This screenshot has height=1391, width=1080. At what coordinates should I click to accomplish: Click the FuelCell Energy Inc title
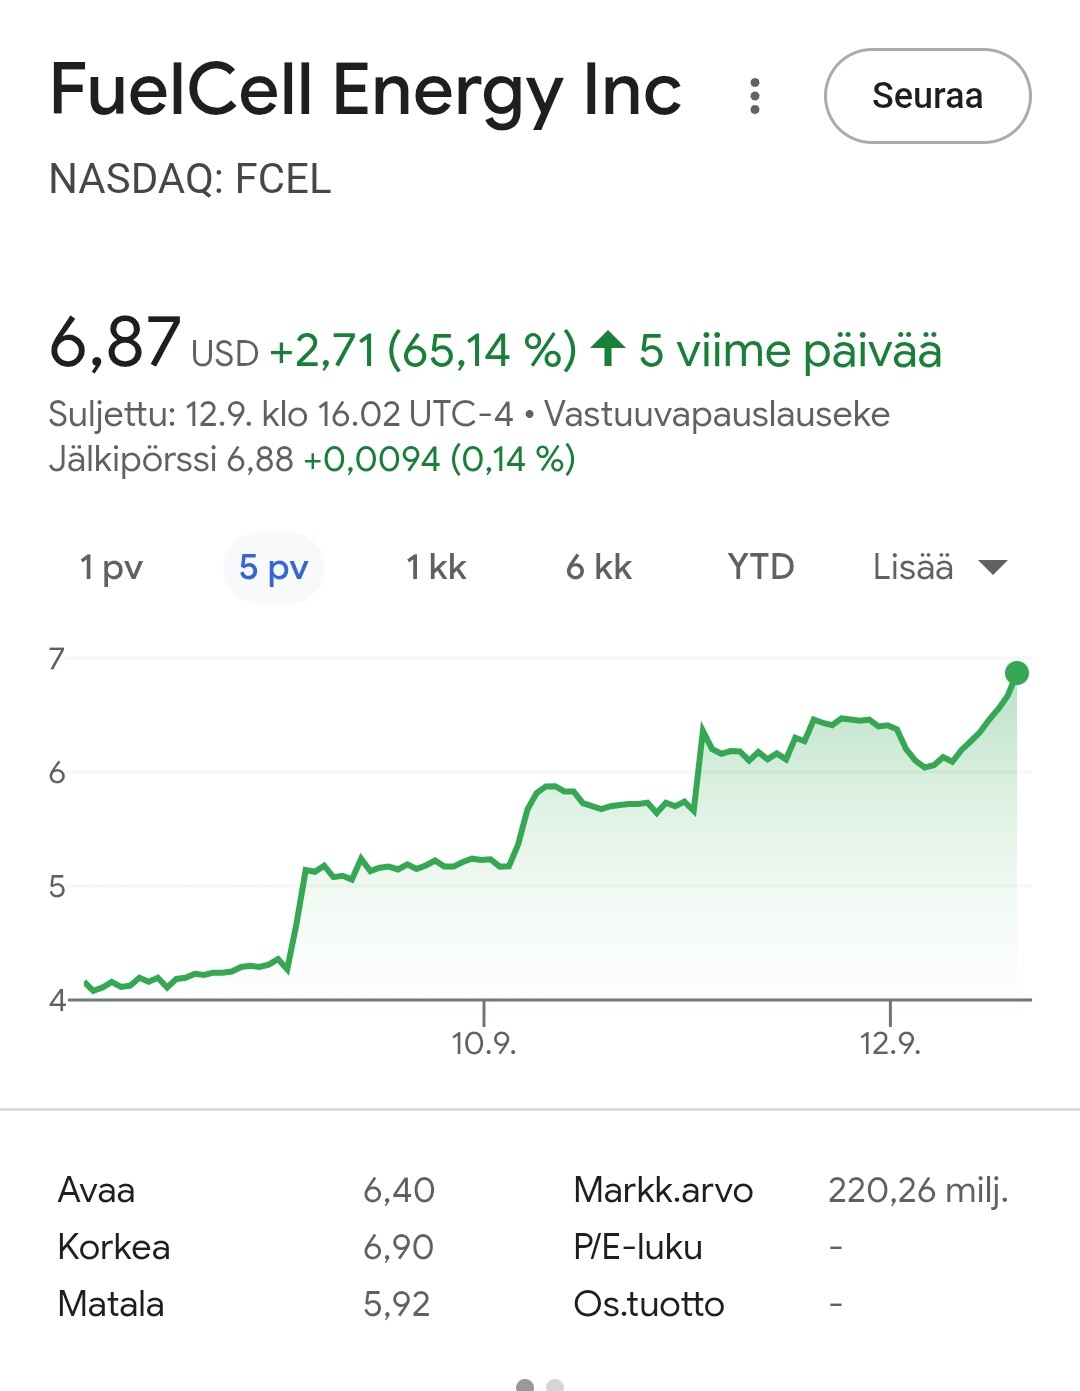click(x=365, y=90)
